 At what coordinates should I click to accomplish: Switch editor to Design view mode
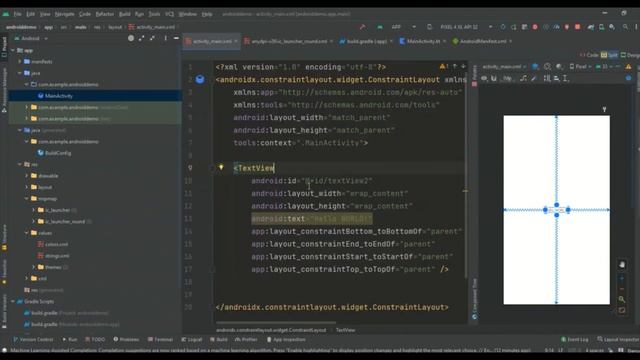[x=630, y=55]
